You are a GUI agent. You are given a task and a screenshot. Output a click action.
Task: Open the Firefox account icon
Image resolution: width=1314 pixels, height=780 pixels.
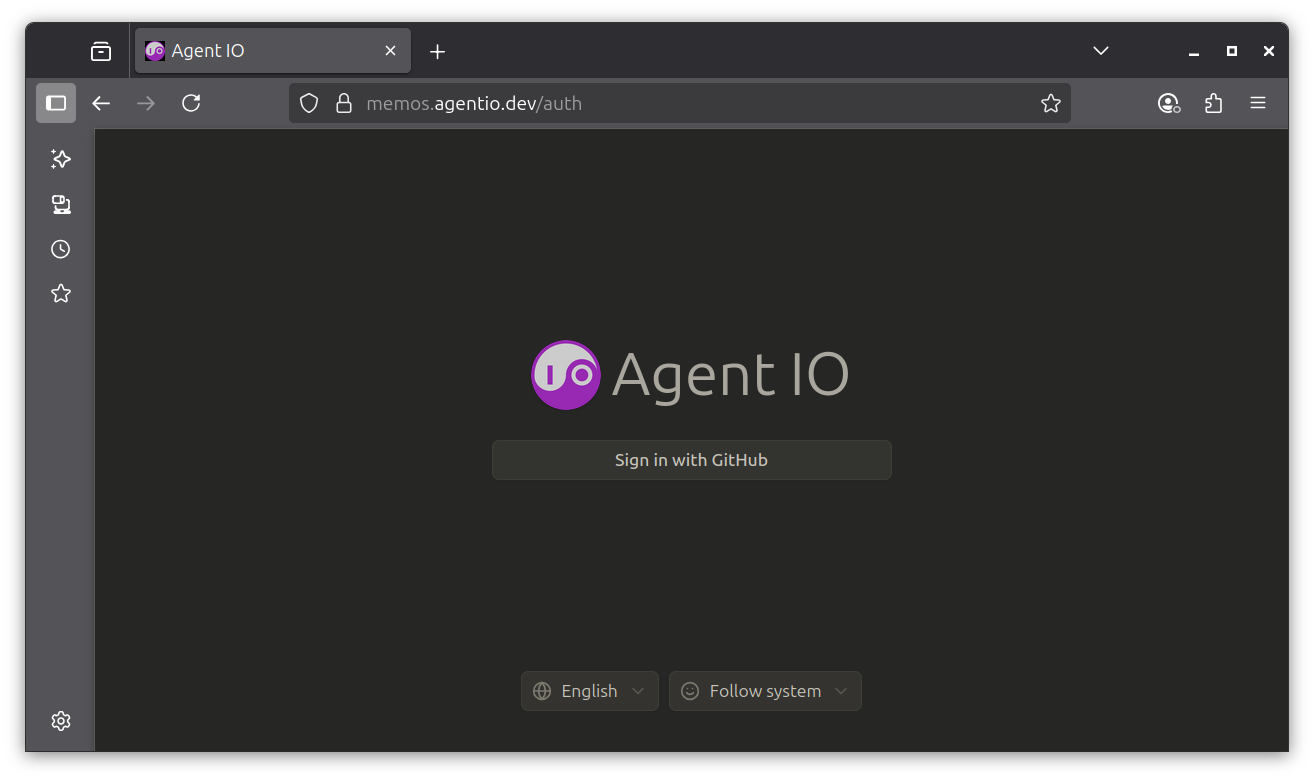coord(1169,103)
